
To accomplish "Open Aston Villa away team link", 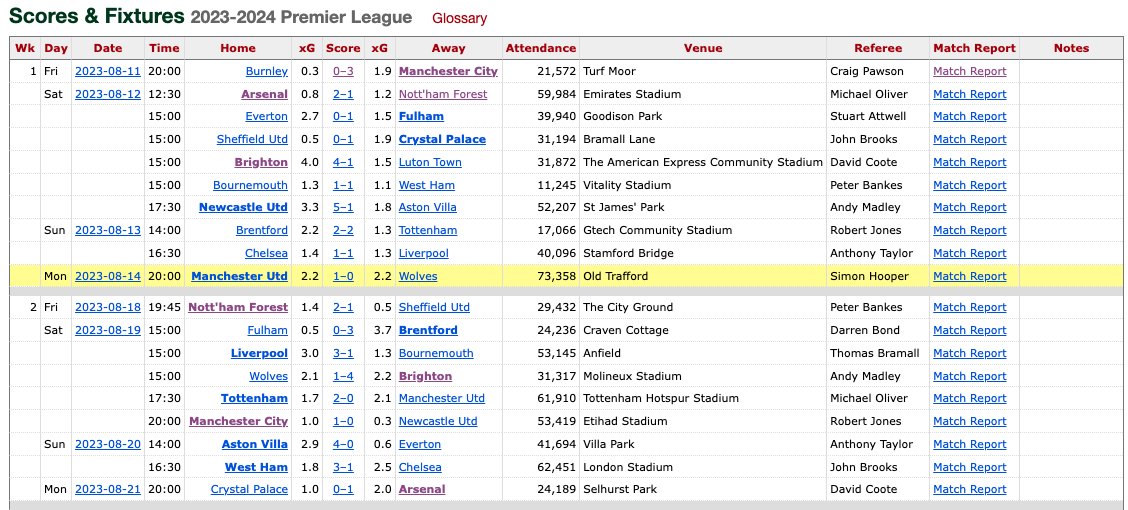I will pos(427,207).
